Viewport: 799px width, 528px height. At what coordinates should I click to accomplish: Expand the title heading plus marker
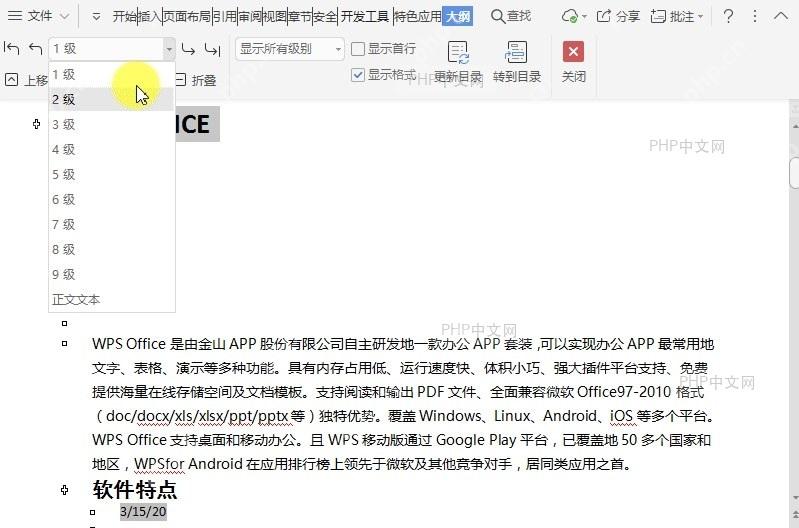click(x=37, y=124)
